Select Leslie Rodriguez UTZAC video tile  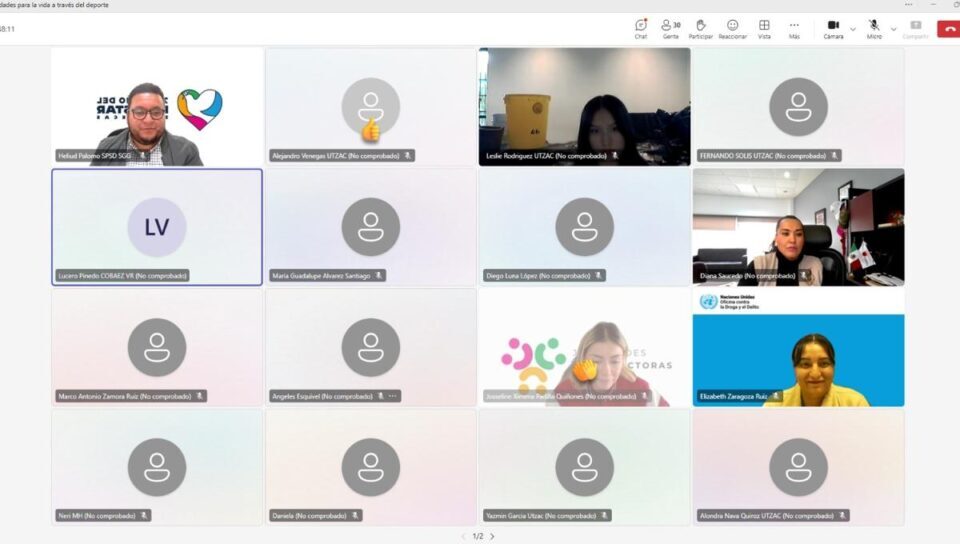[x=584, y=105]
